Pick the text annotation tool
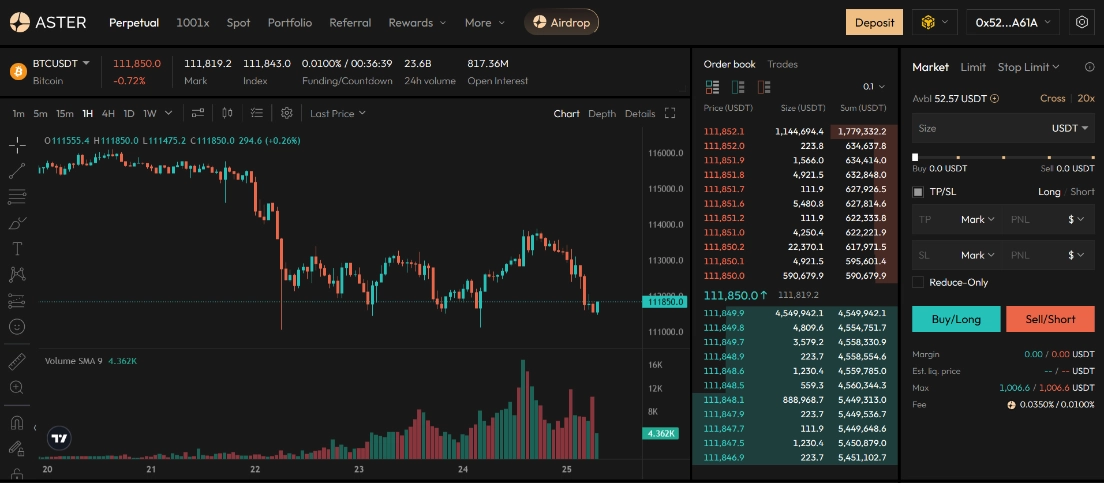The height and width of the screenshot is (483, 1104). pos(17,248)
